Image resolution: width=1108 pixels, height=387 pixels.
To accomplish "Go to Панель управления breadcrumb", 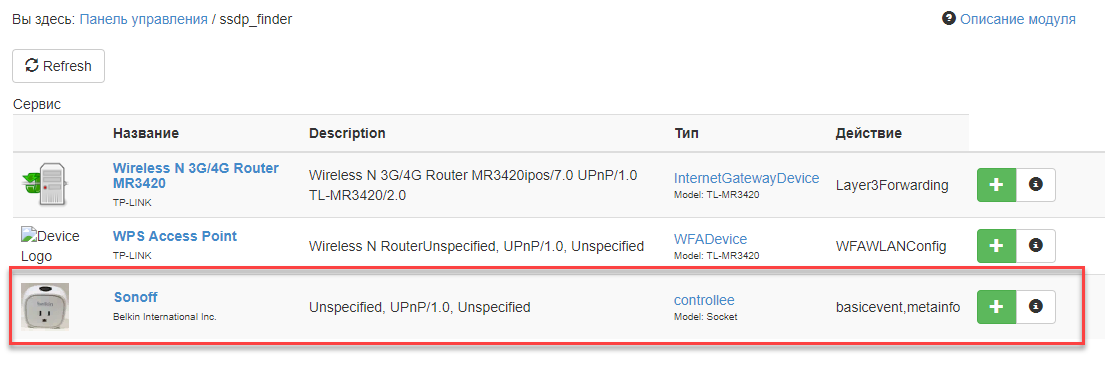I will click(x=143, y=19).
